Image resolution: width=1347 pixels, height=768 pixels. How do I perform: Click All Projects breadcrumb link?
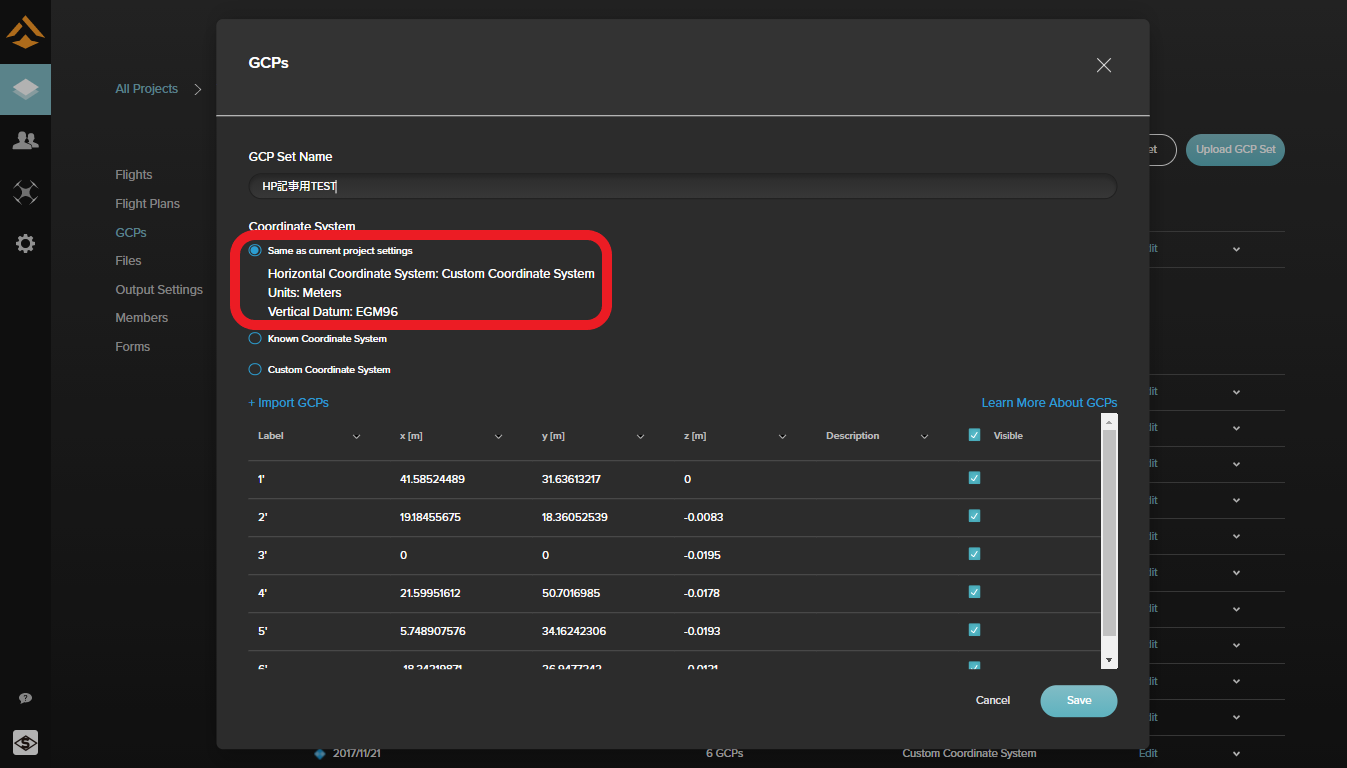click(x=146, y=89)
